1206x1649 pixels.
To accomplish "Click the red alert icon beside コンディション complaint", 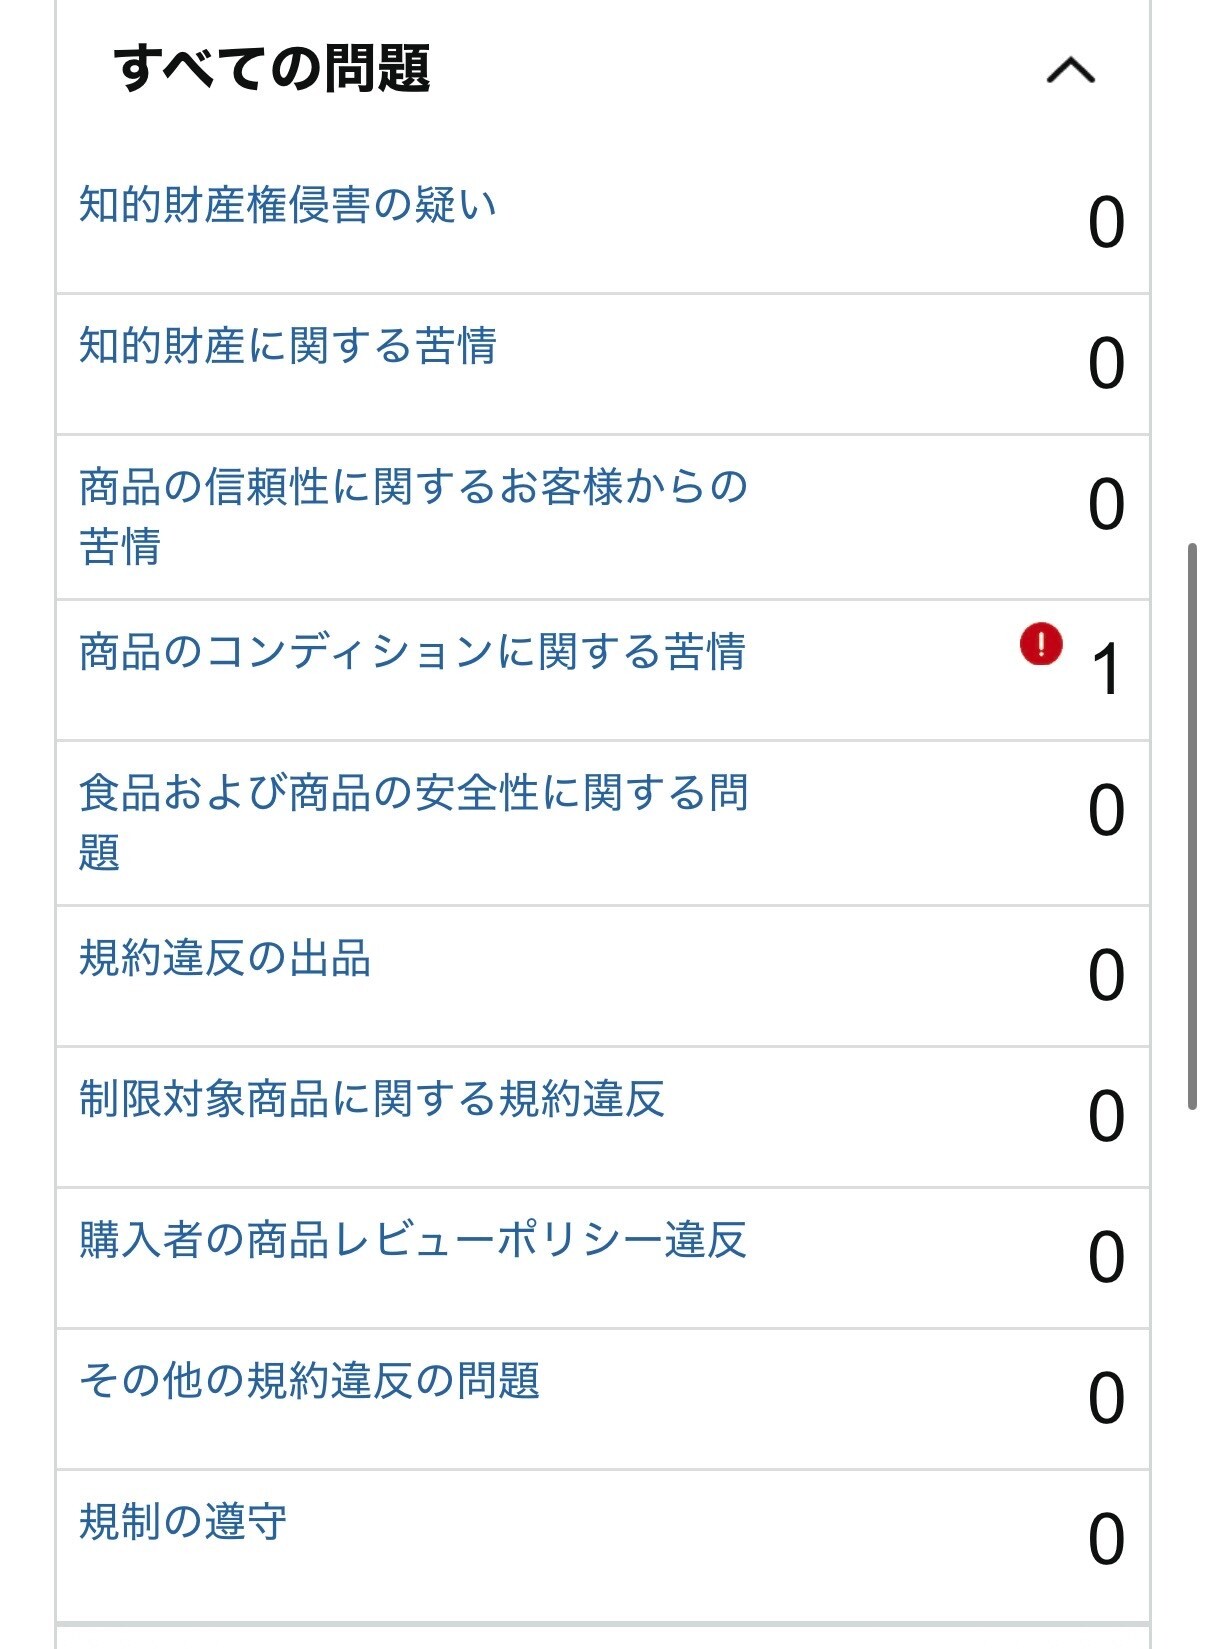I will [x=1041, y=644].
